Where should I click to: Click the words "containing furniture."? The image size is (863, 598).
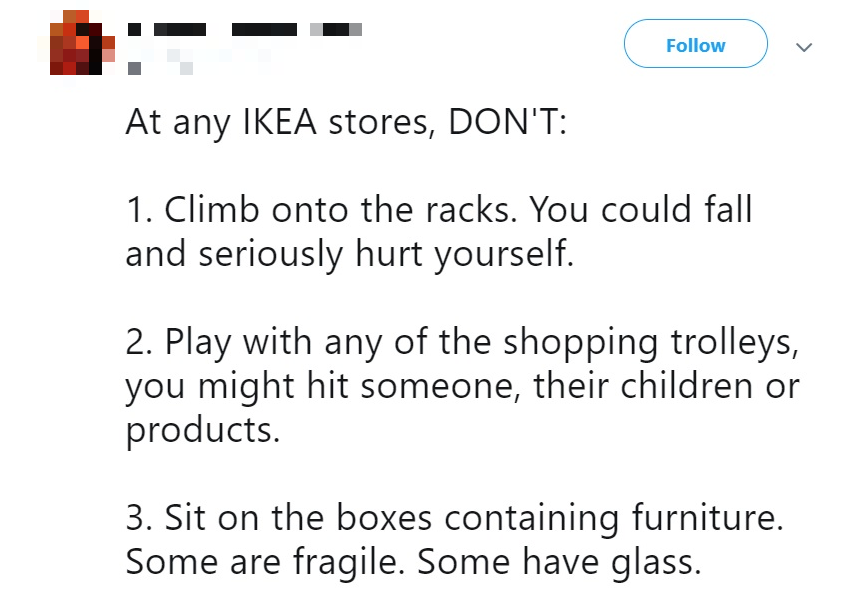pyautogui.click(x=614, y=519)
